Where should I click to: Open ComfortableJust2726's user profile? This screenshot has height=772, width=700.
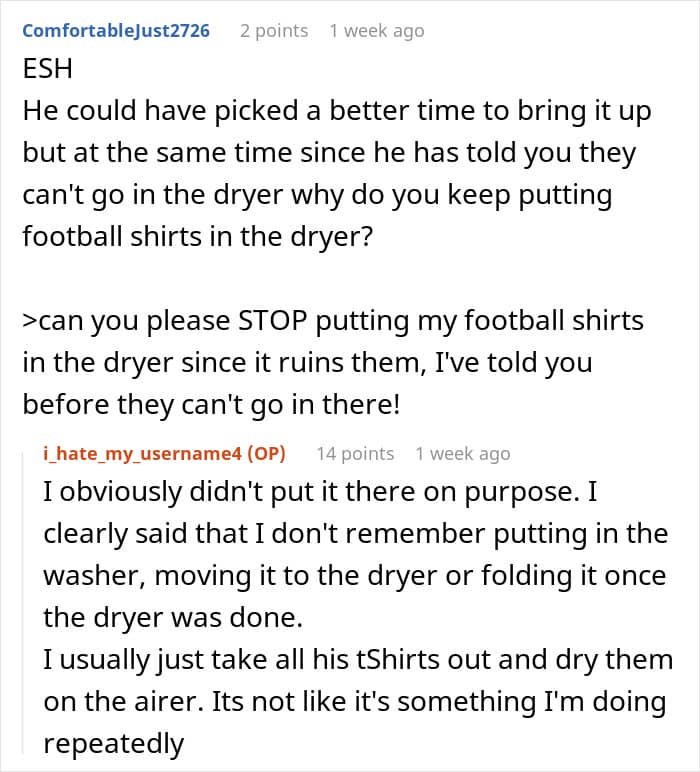pos(116,30)
